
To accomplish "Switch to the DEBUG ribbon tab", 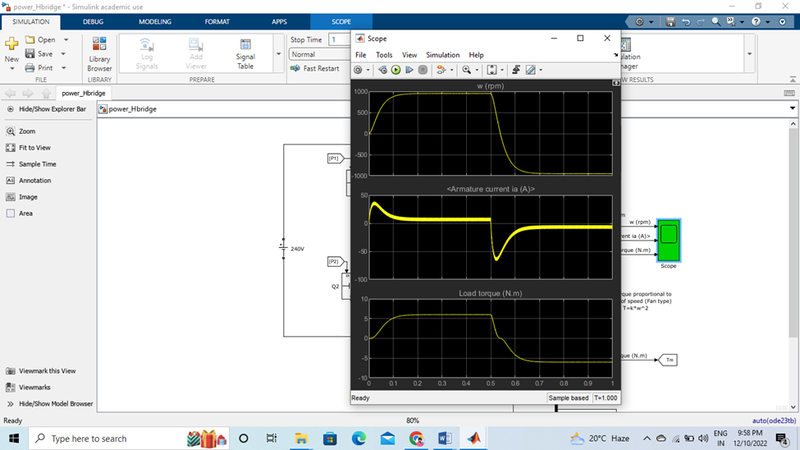I will coord(93,22).
